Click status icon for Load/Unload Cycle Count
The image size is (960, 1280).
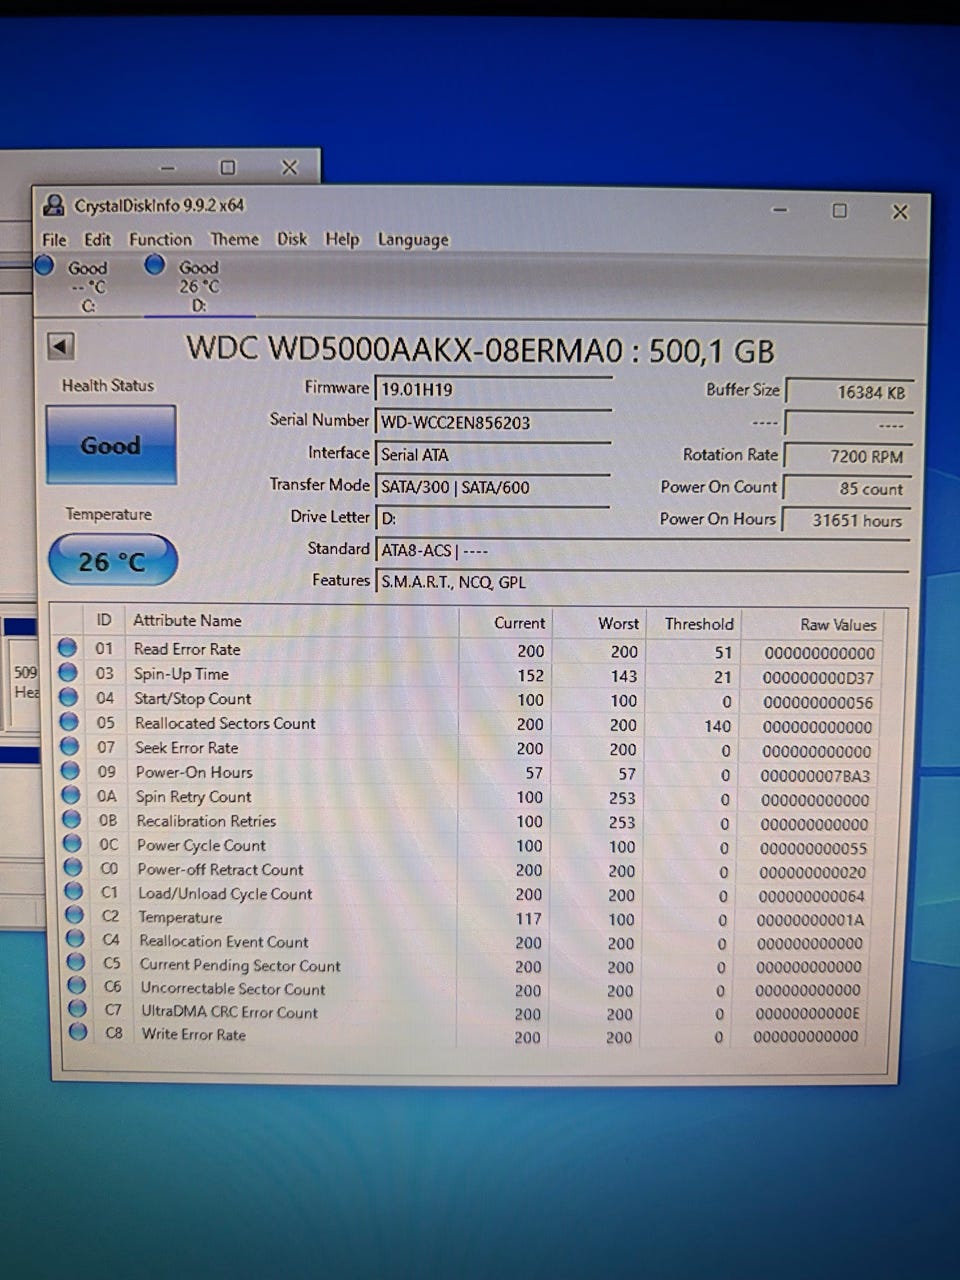click(x=73, y=891)
